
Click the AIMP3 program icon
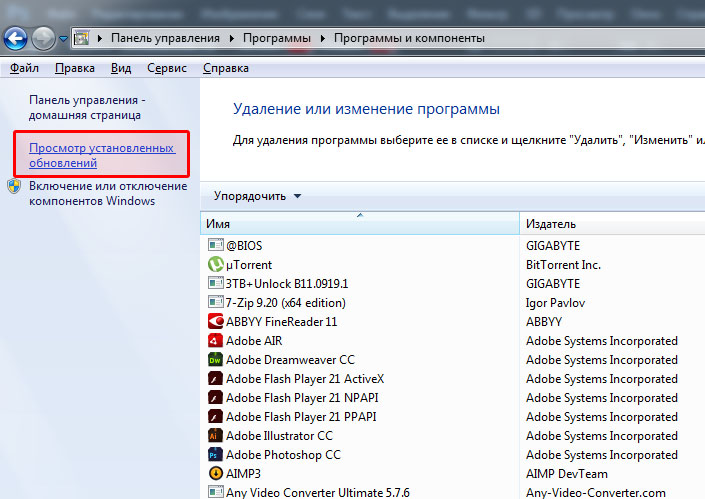click(216, 473)
